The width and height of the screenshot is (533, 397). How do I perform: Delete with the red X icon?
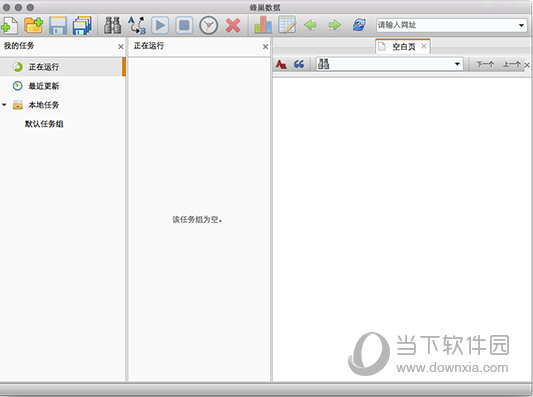point(233,25)
